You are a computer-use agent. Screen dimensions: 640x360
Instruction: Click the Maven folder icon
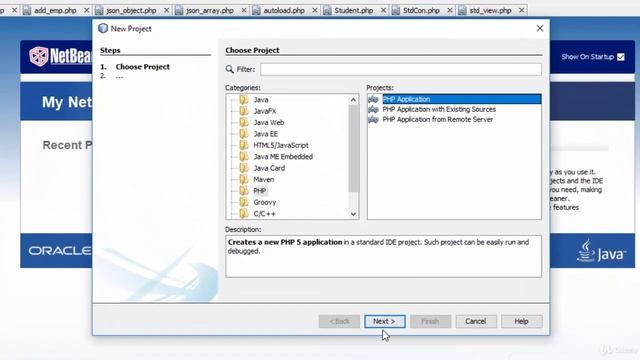[x=244, y=180]
